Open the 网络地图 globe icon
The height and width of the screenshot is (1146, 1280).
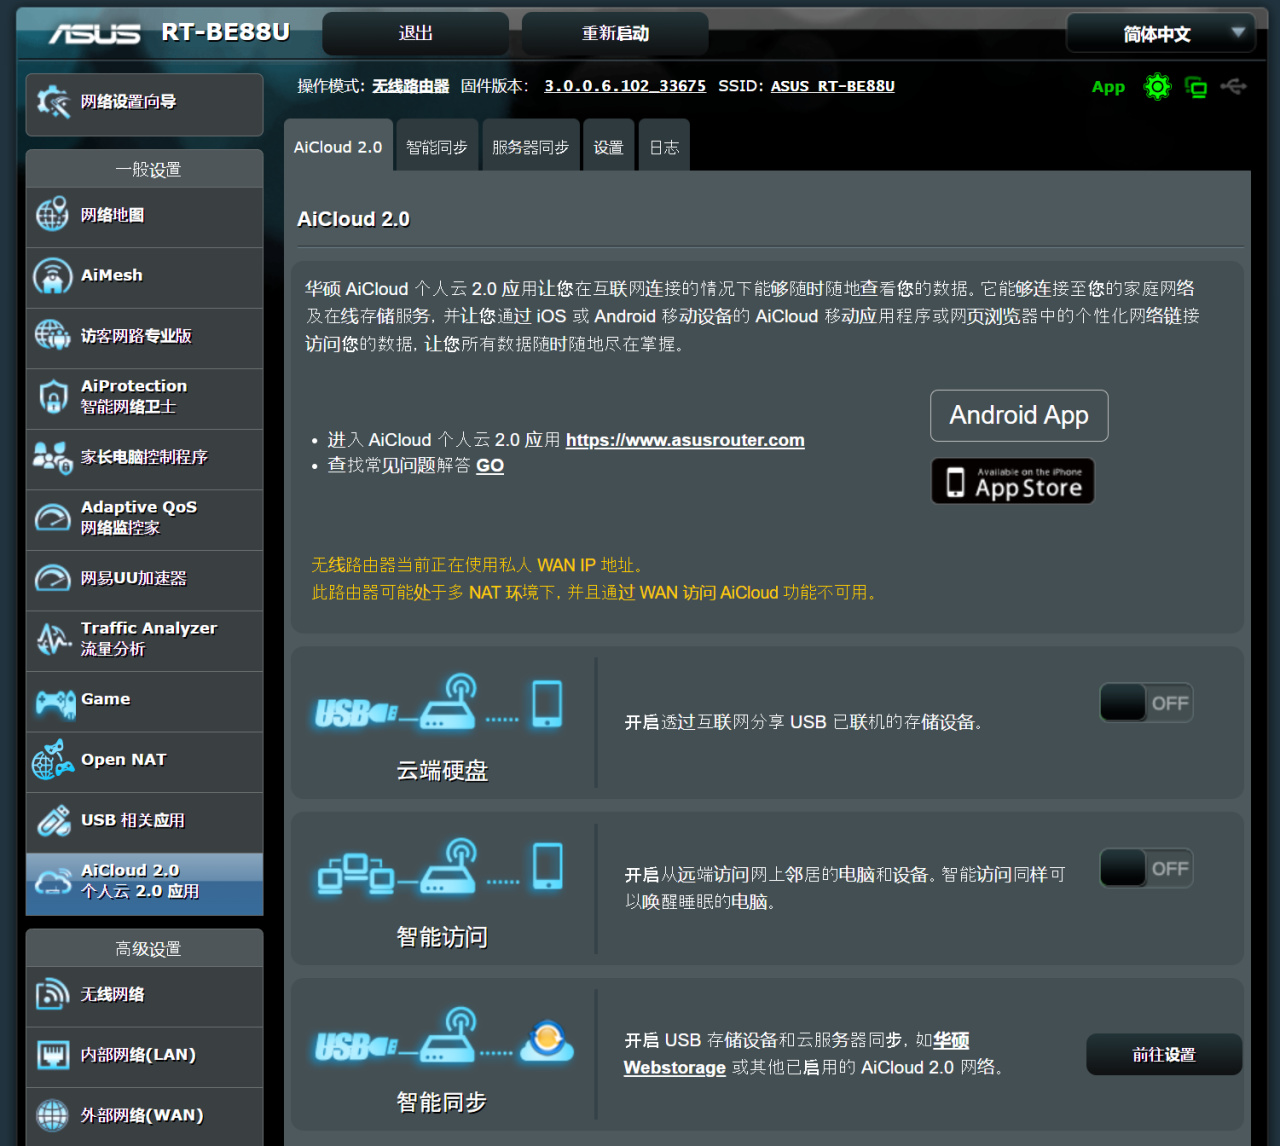(52, 215)
